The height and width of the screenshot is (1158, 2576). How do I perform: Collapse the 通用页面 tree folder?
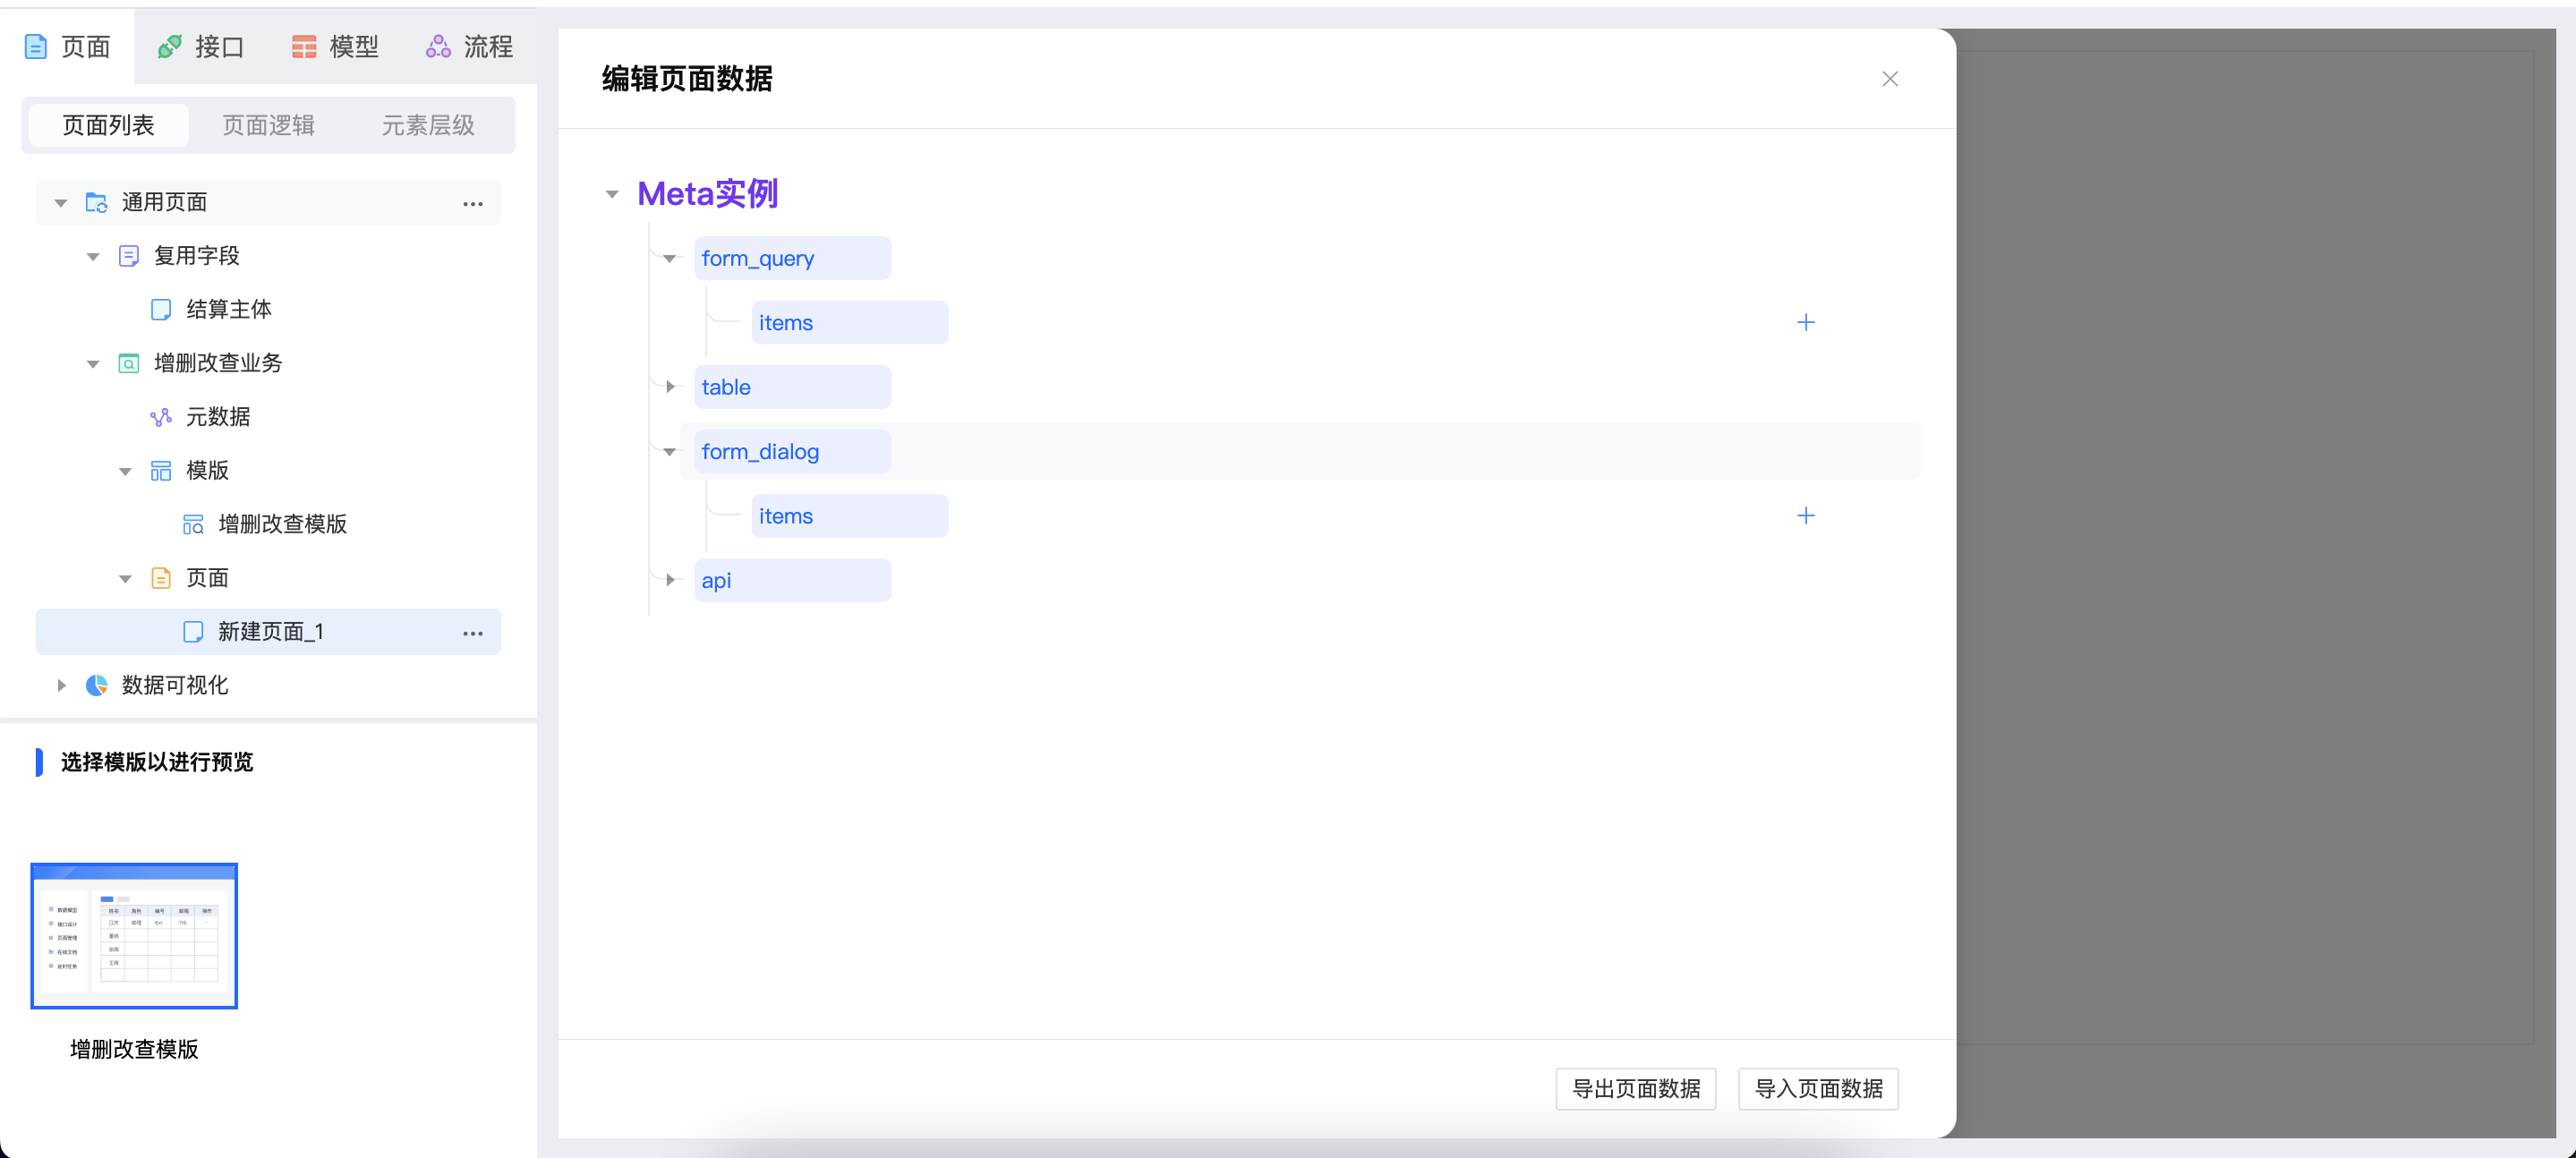pos(61,204)
